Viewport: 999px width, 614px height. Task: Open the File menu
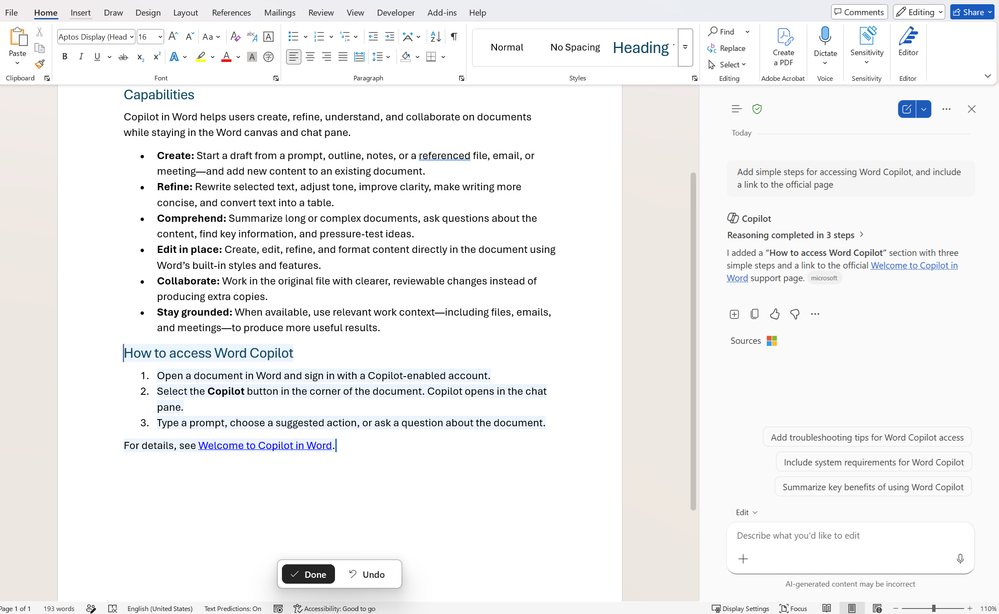pos(11,13)
